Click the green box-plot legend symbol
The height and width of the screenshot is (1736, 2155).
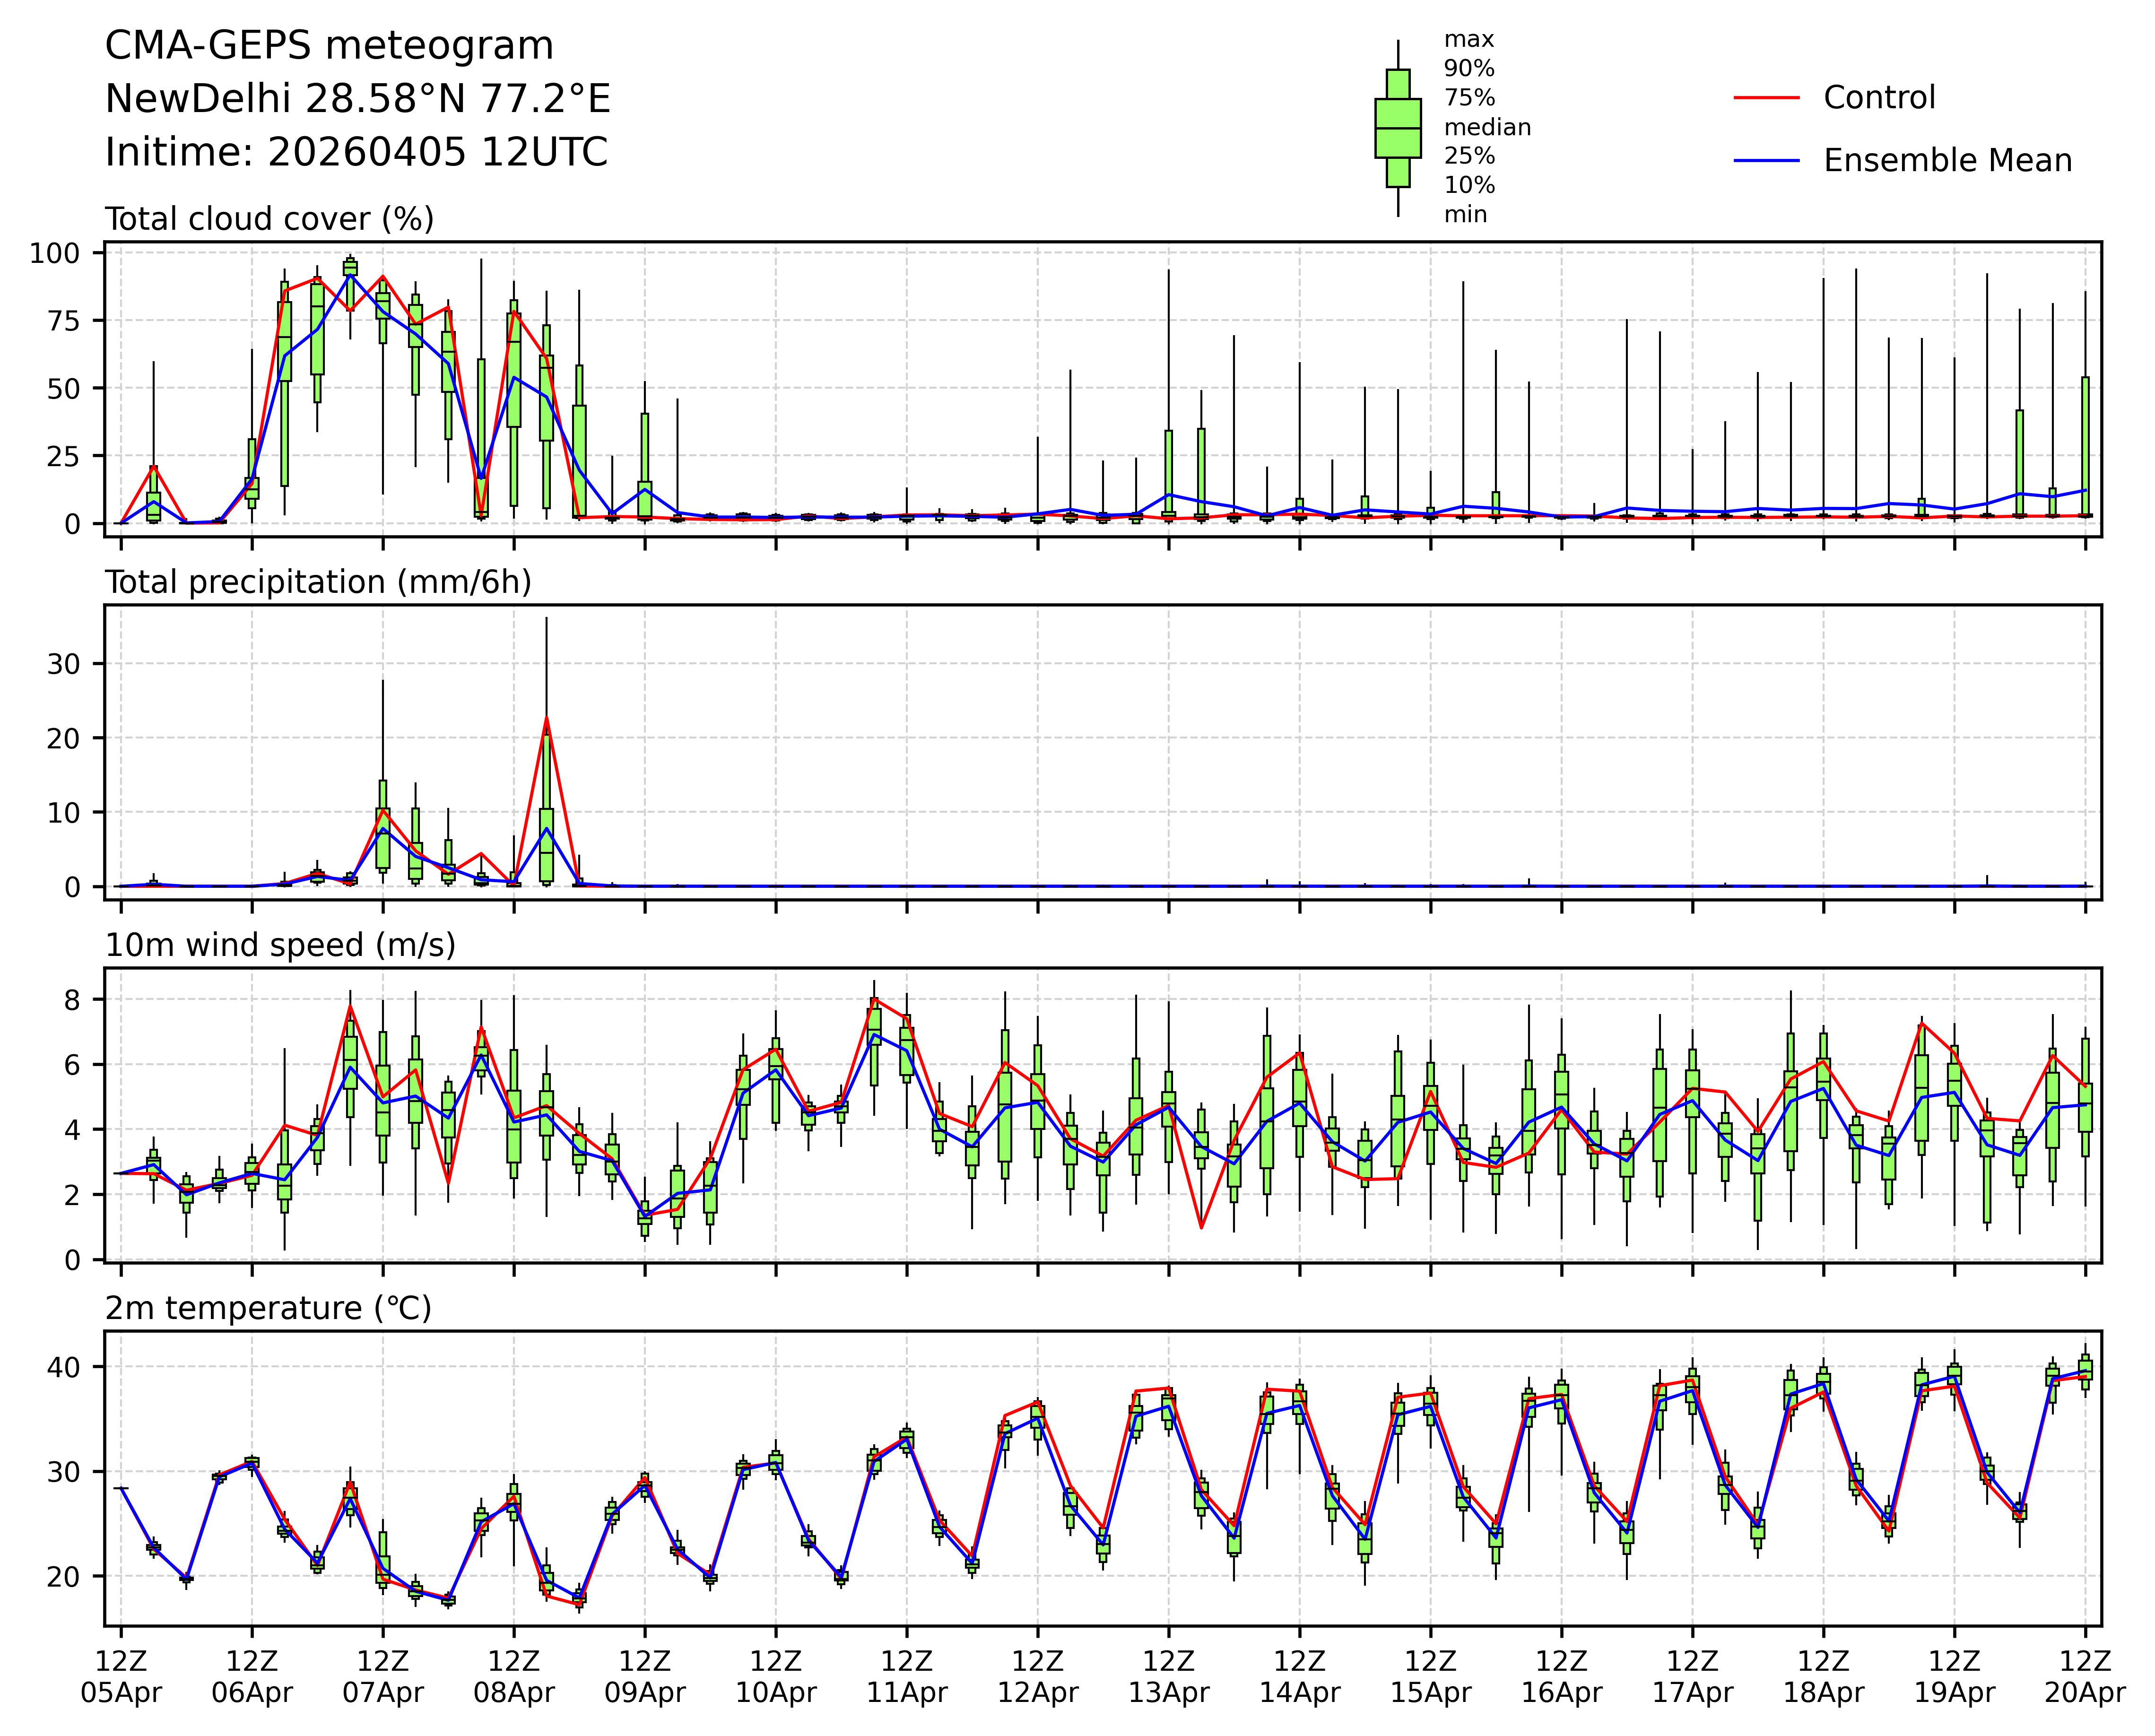tap(1397, 128)
